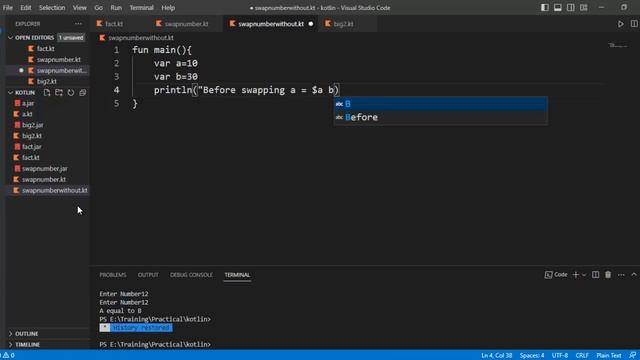Kill terminal with trash icon
This screenshot has width=640, height=360.
pyautogui.click(x=608, y=275)
